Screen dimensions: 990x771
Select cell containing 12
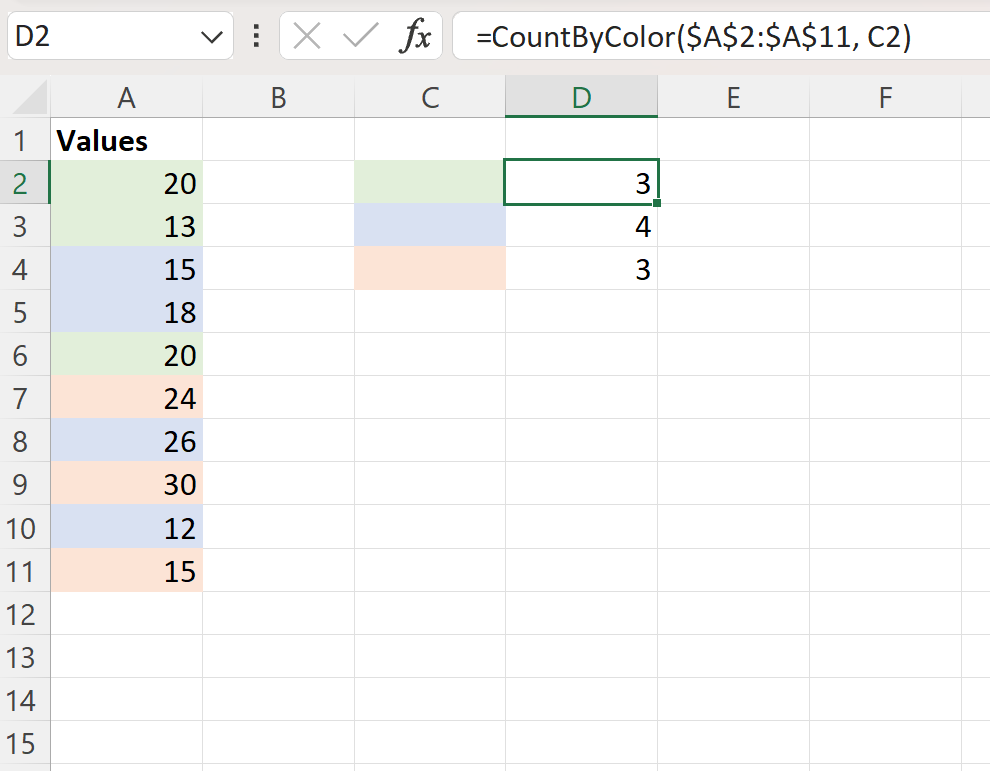pyautogui.click(x=126, y=527)
